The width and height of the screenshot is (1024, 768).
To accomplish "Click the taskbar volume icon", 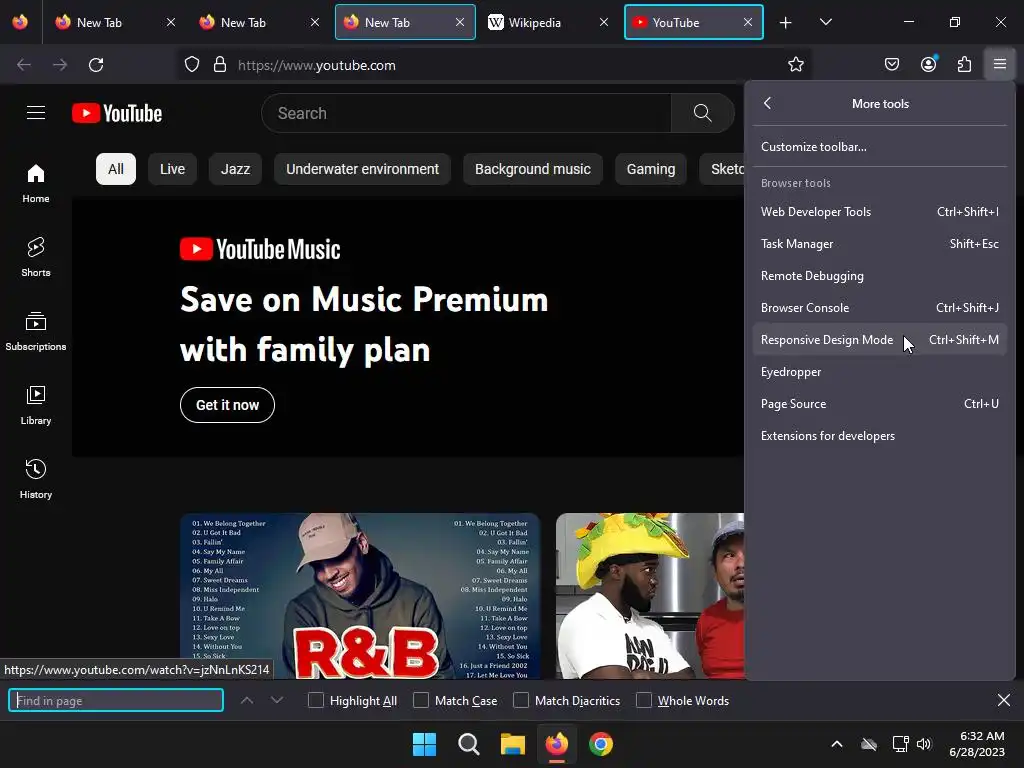I will point(924,744).
